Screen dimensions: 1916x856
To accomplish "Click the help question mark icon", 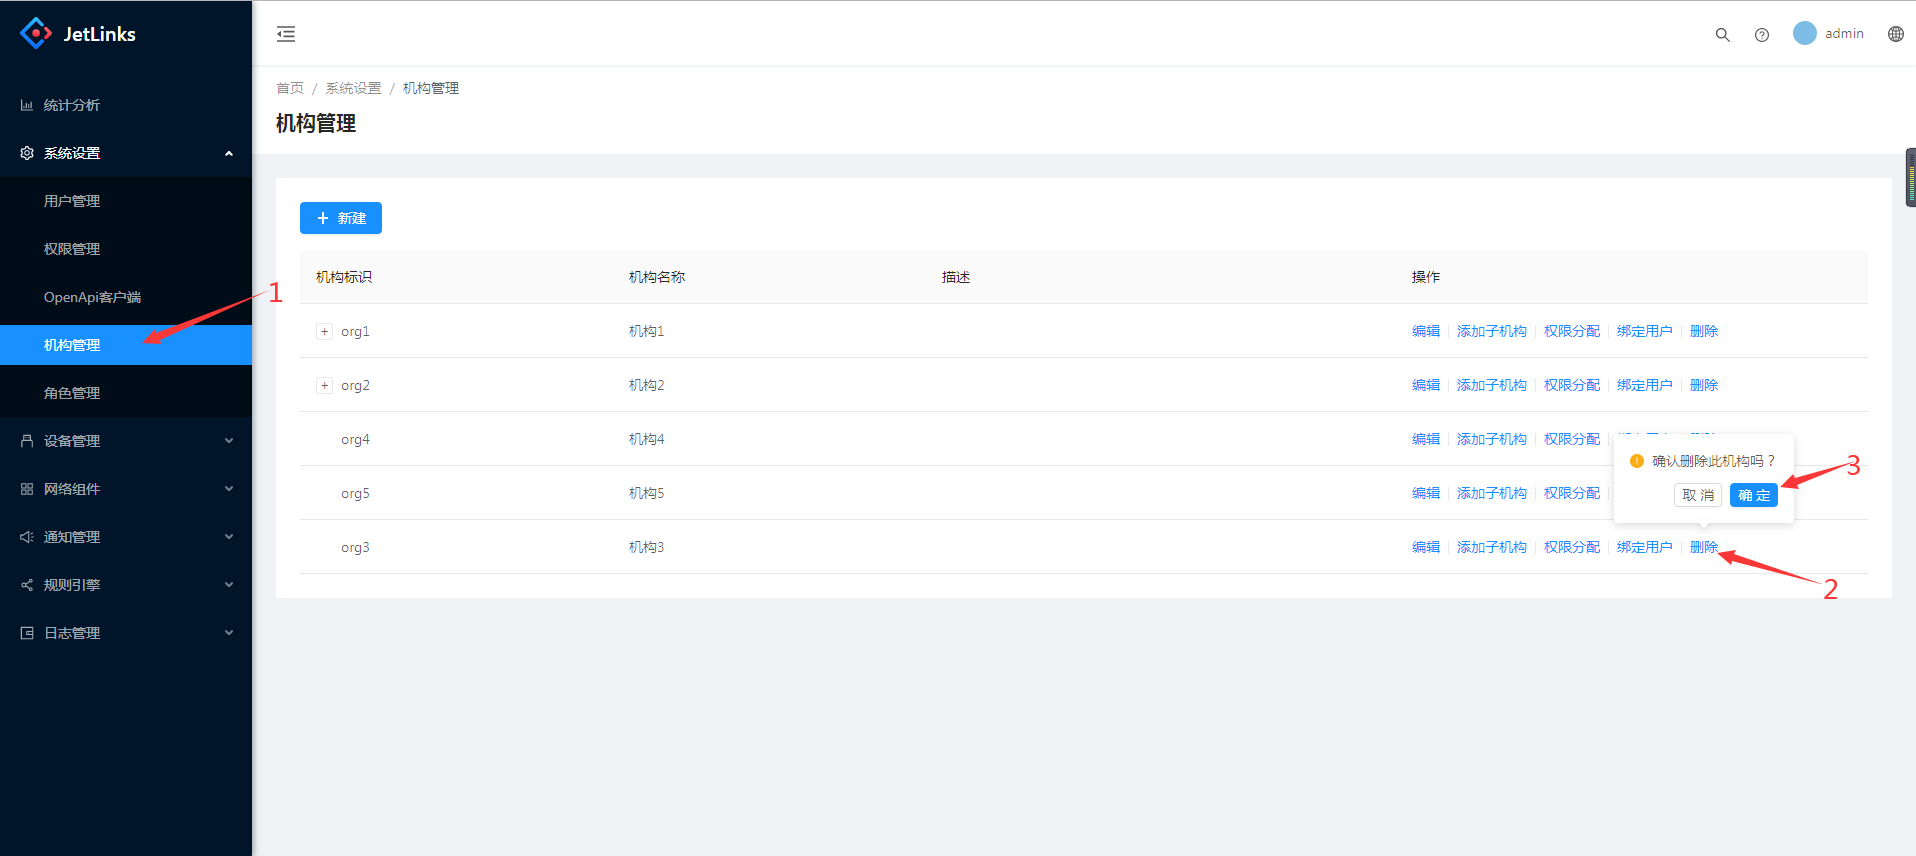I will coord(1761,34).
